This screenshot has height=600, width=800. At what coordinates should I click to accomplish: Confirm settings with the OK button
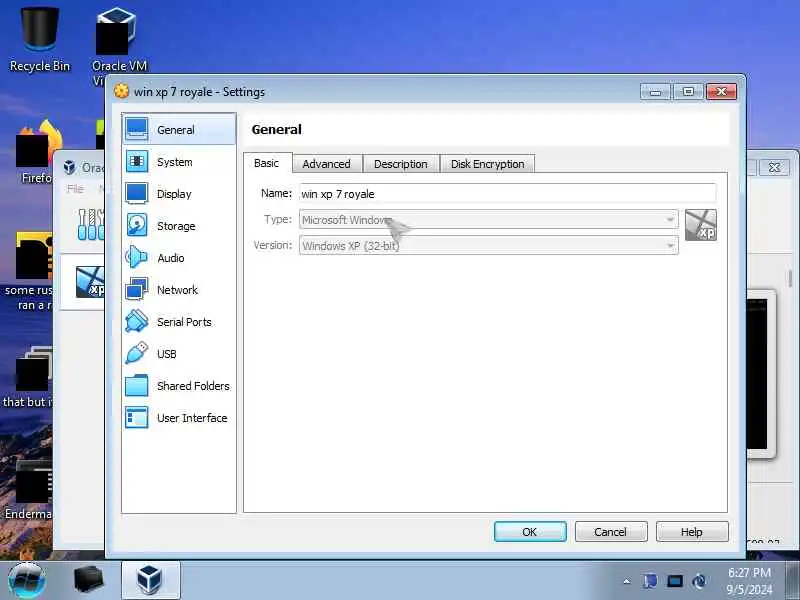[x=530, y=532]
